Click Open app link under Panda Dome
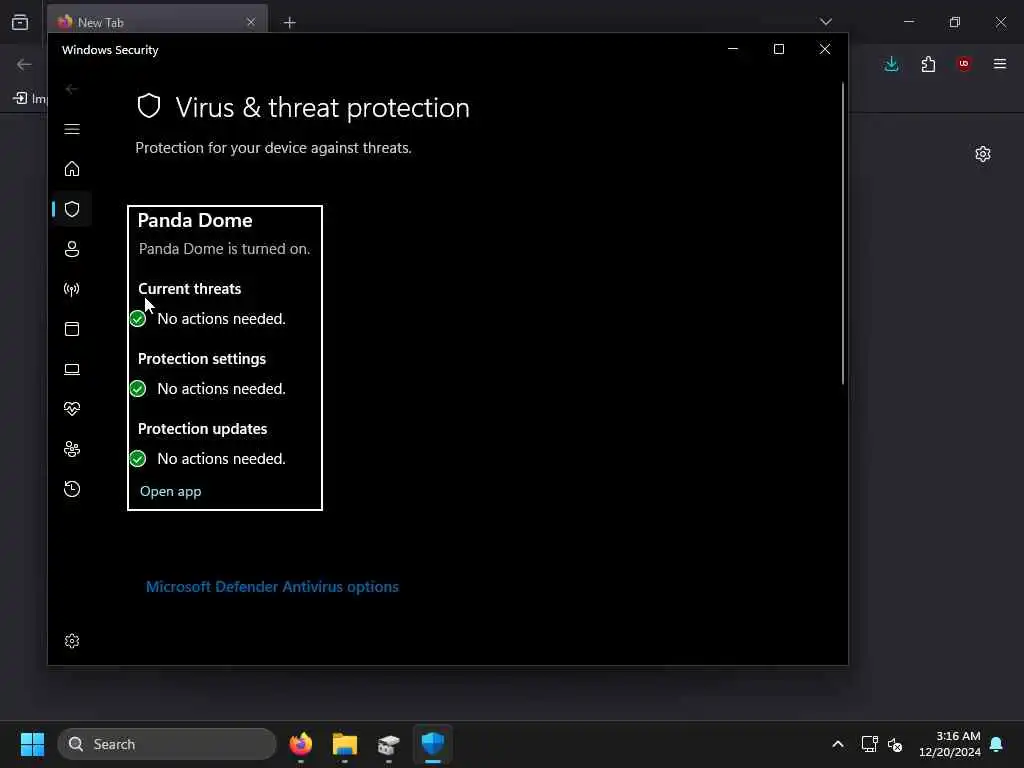The width and height of the screenshot is (1024, 768). point(170,491)
